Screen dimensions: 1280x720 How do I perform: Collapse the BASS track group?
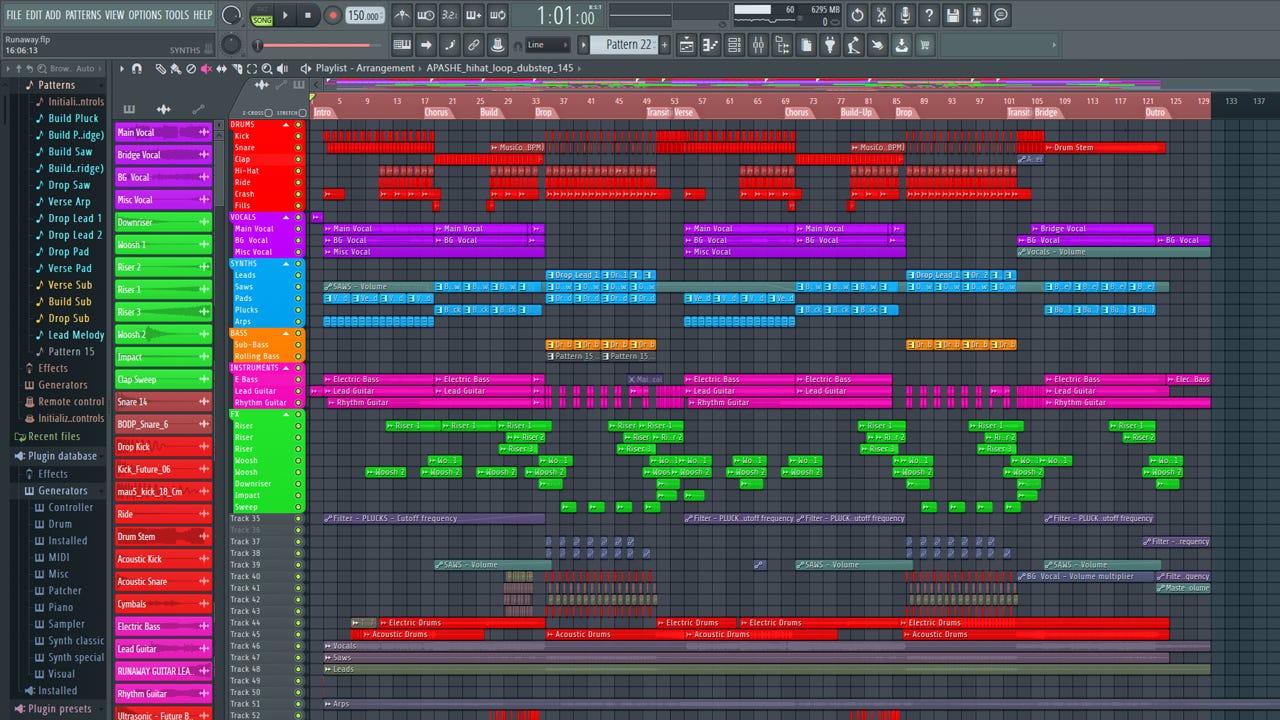tap(285, 333)
